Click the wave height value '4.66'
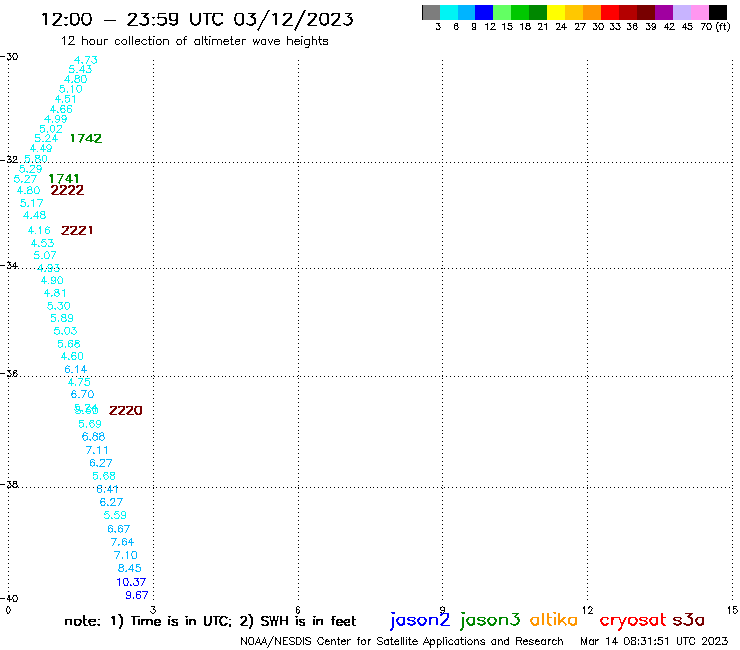The image size is (740, 650). coord(61,109)
